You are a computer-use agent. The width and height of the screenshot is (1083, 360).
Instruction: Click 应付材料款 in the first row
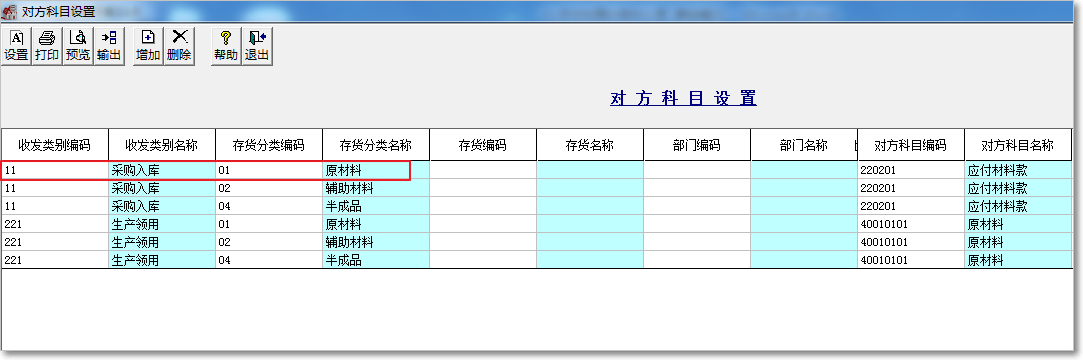(x=1017, y=170)
